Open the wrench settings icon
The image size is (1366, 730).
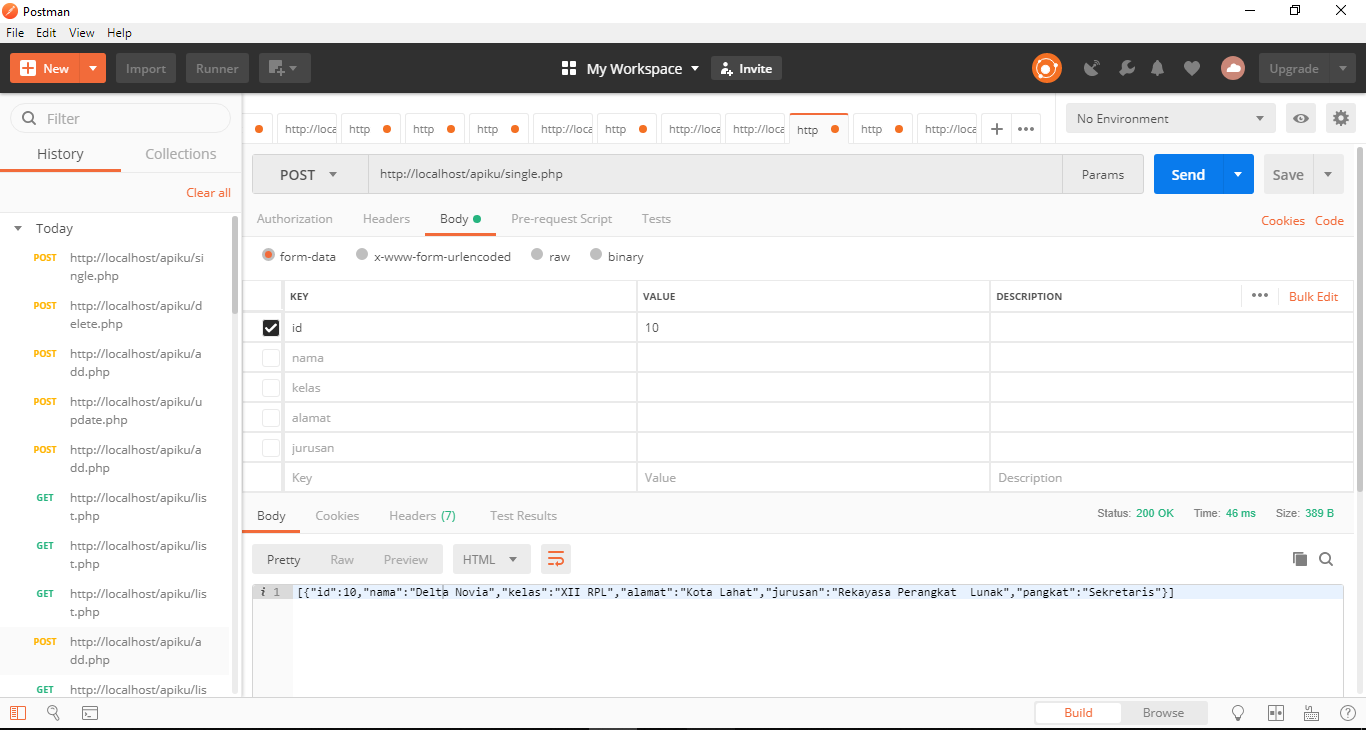1126,68
